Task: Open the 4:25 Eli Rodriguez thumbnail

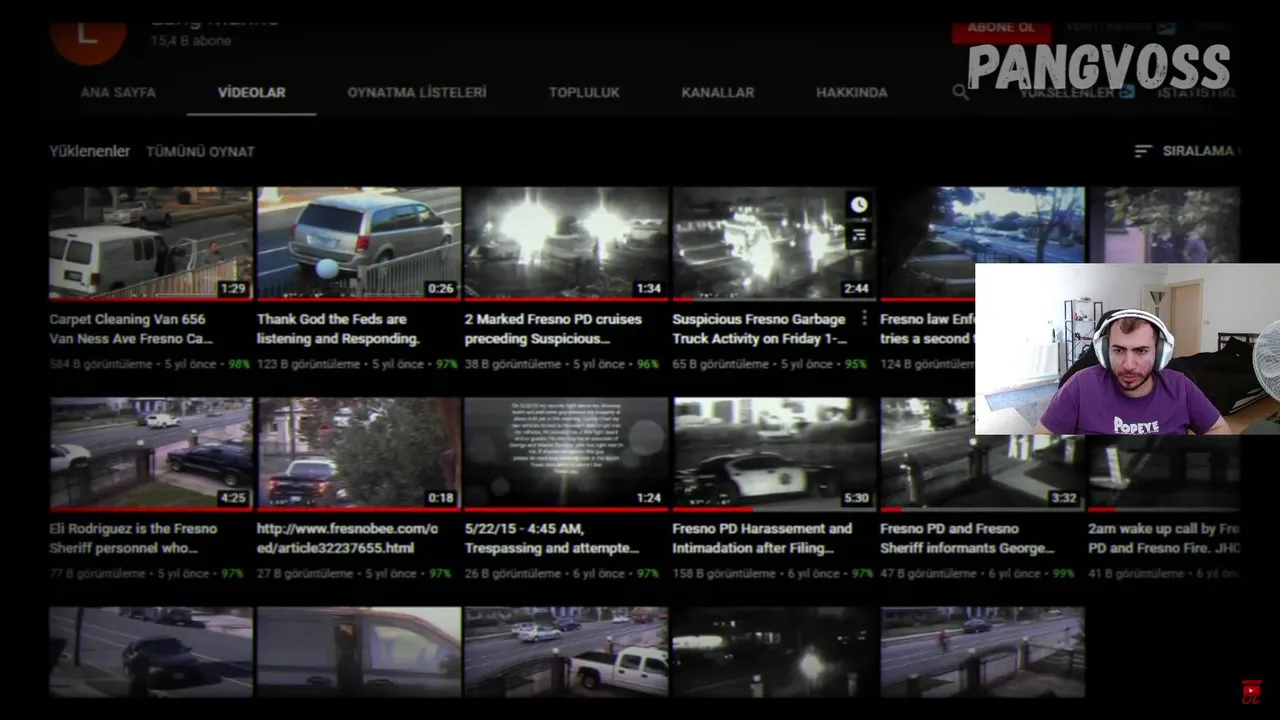Action: (x=151, y=453)
